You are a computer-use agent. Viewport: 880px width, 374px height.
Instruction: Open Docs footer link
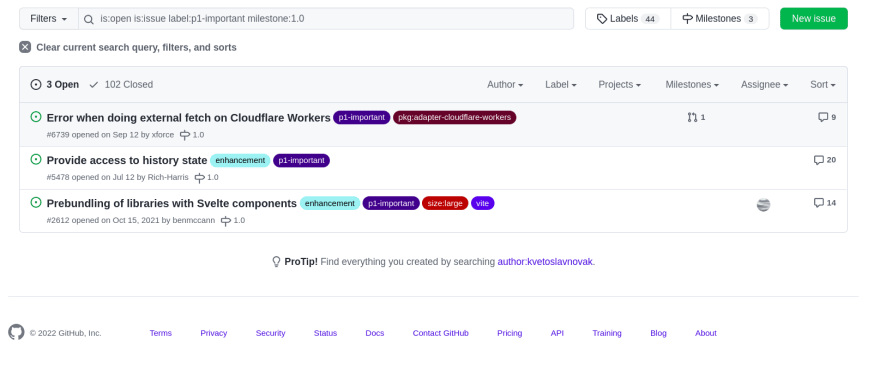click(375, 333)
